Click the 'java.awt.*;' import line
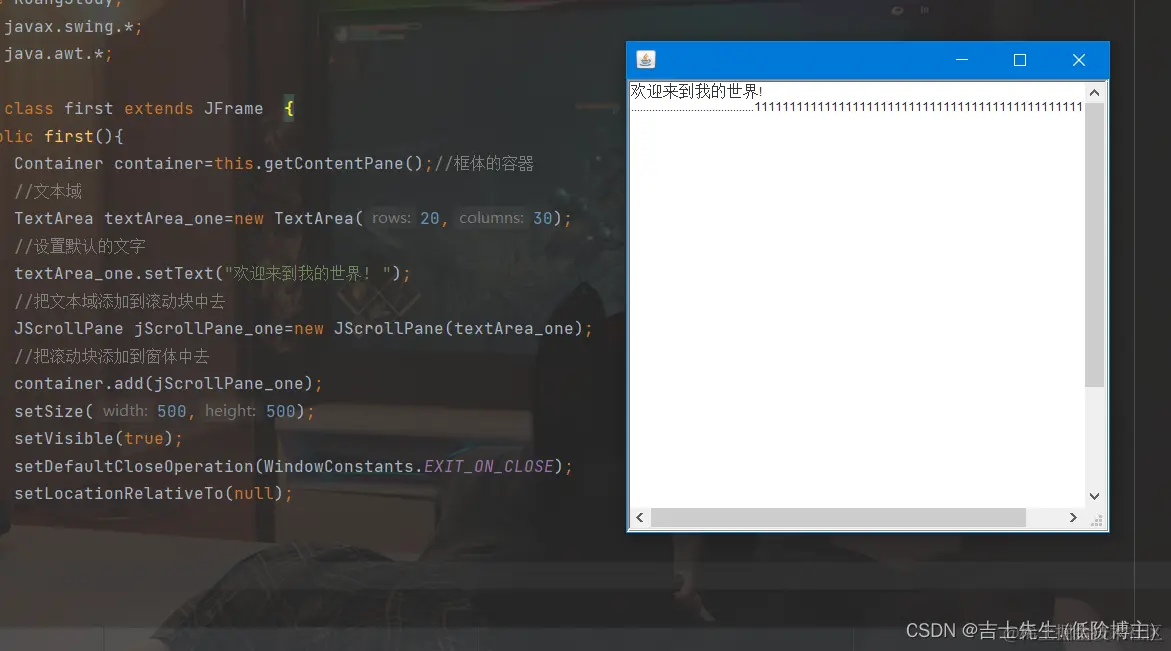Viewport: 1171px width, 651px height. point(58,54)
